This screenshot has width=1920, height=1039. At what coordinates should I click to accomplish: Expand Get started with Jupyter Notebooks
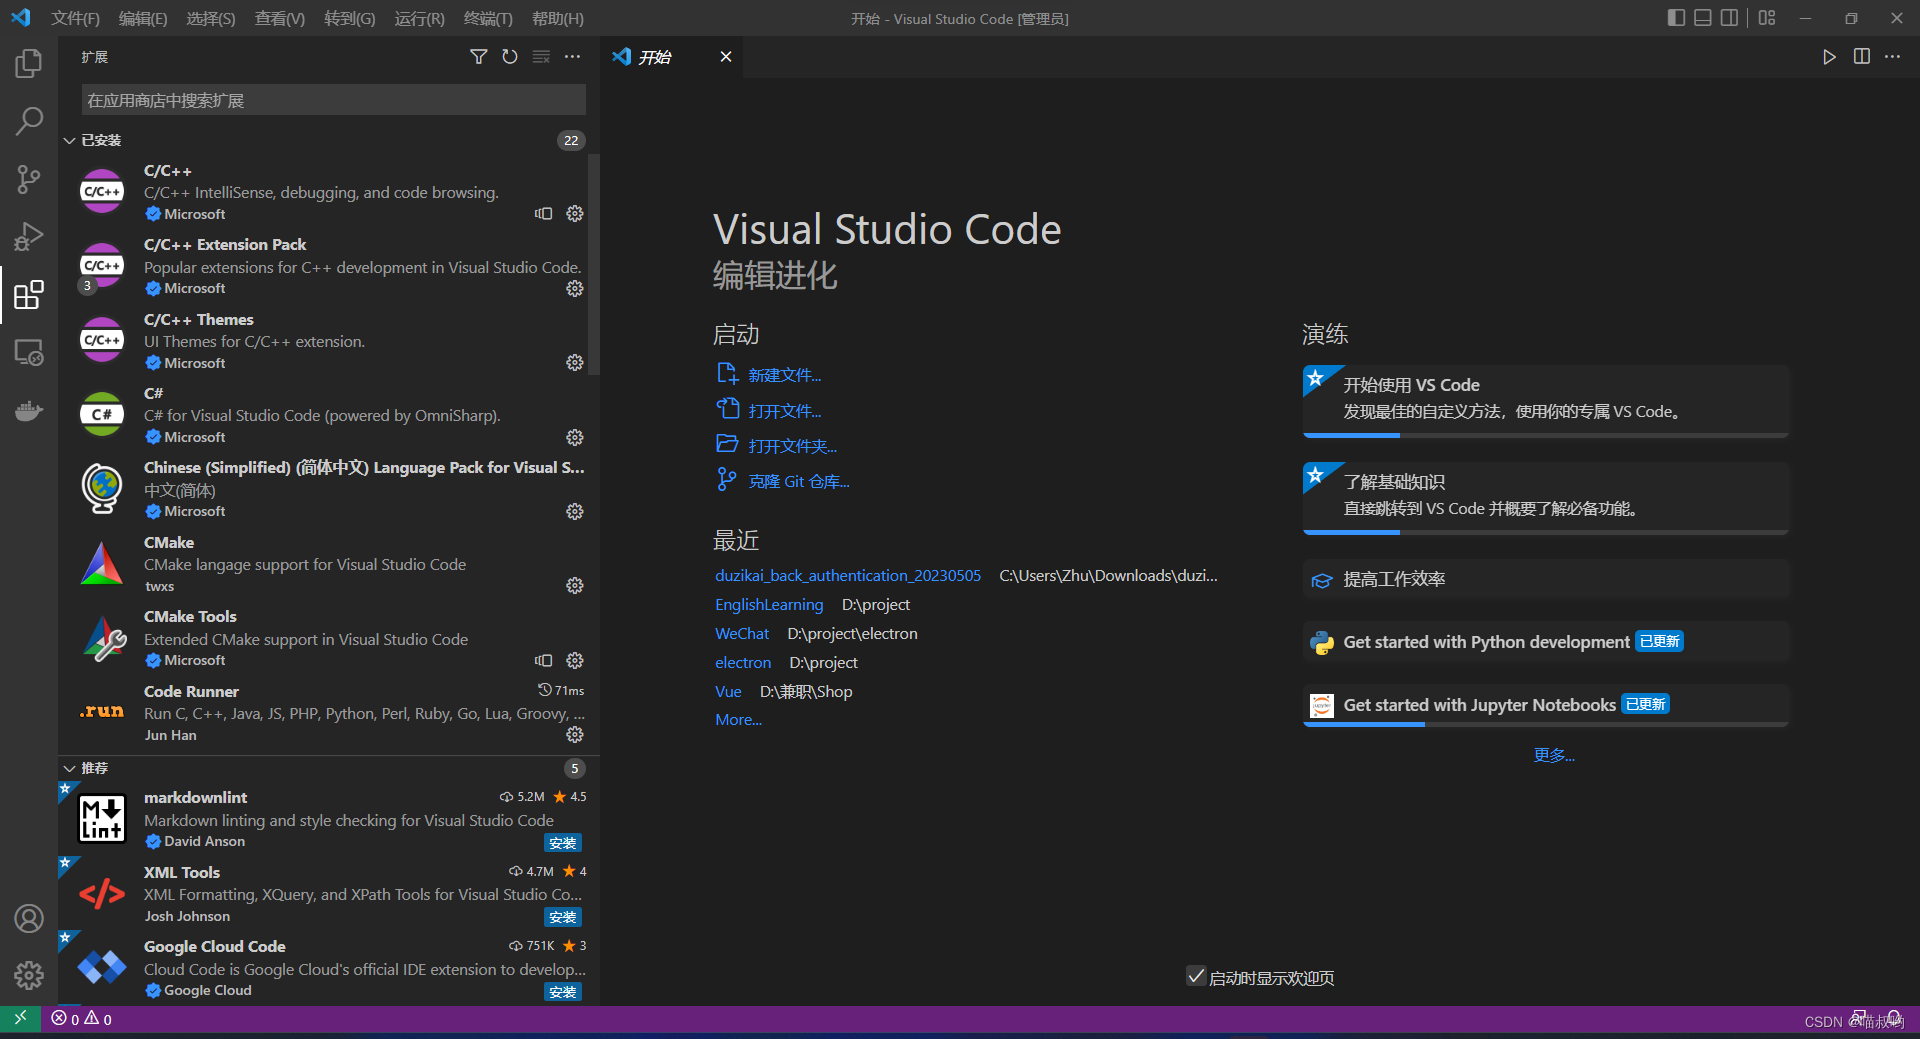click(1546, 706)
